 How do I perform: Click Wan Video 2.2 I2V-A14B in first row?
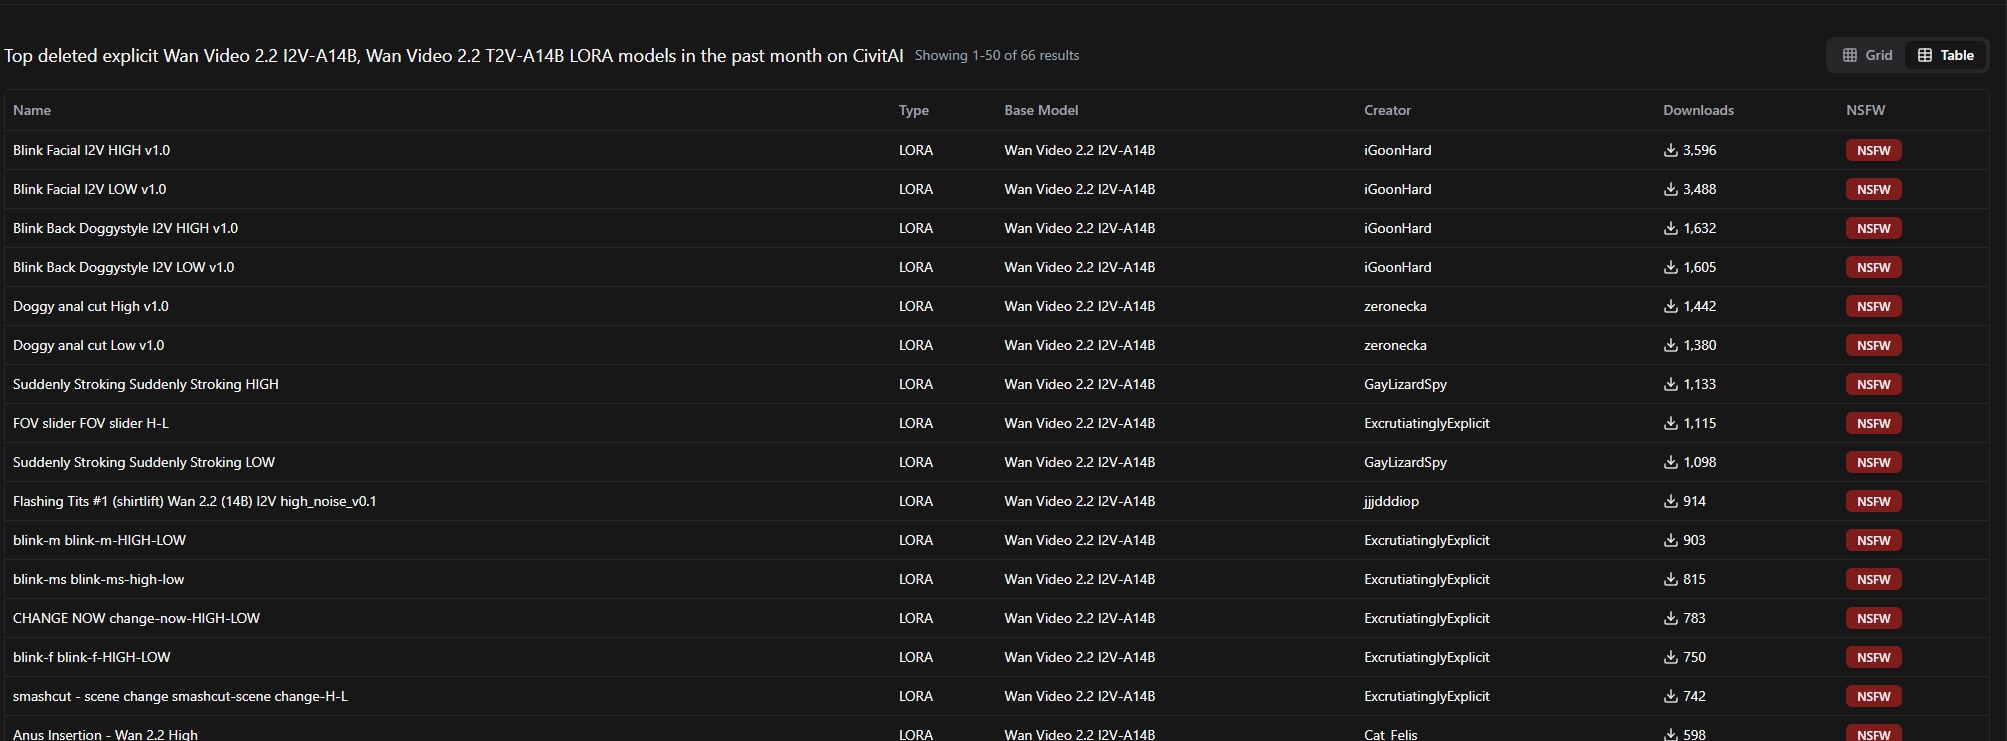(x=1080, y=150)
